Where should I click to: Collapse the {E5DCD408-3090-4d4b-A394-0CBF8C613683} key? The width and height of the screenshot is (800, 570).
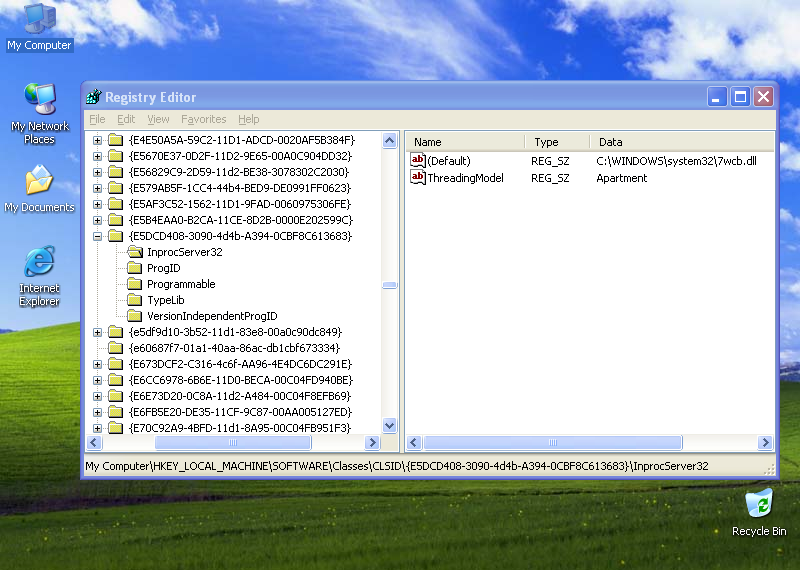pos(98,237)
